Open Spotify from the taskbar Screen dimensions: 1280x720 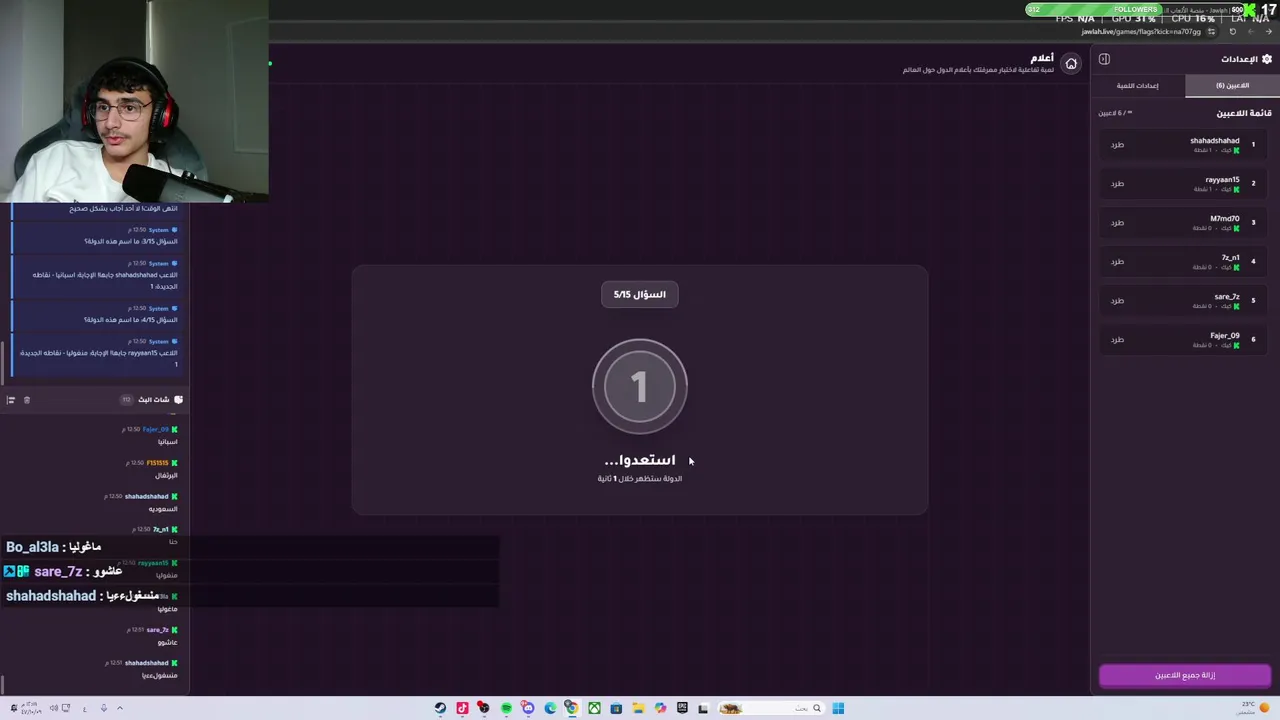506,708
